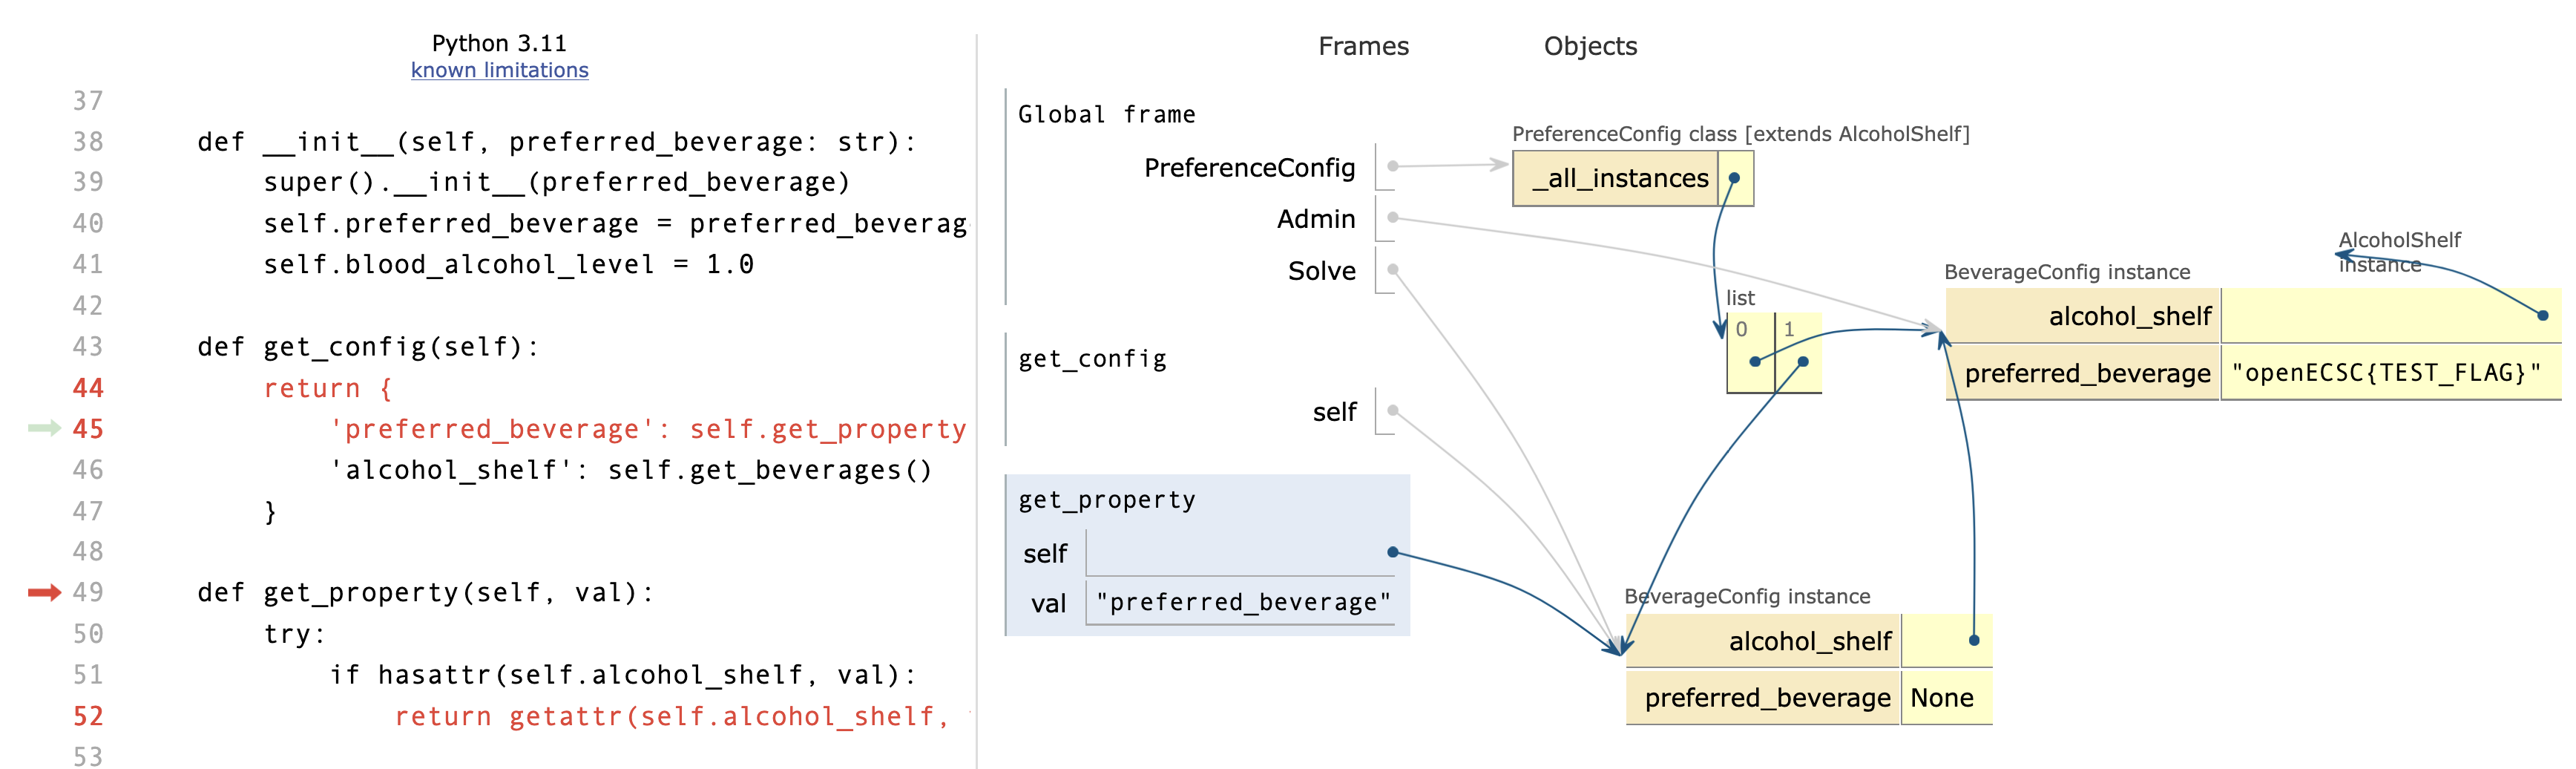The height and width of the screenshot is (769, 2576).
Task: Click line number 52 in the gutter
Action: pyautogui.click(x=88, y=716)
